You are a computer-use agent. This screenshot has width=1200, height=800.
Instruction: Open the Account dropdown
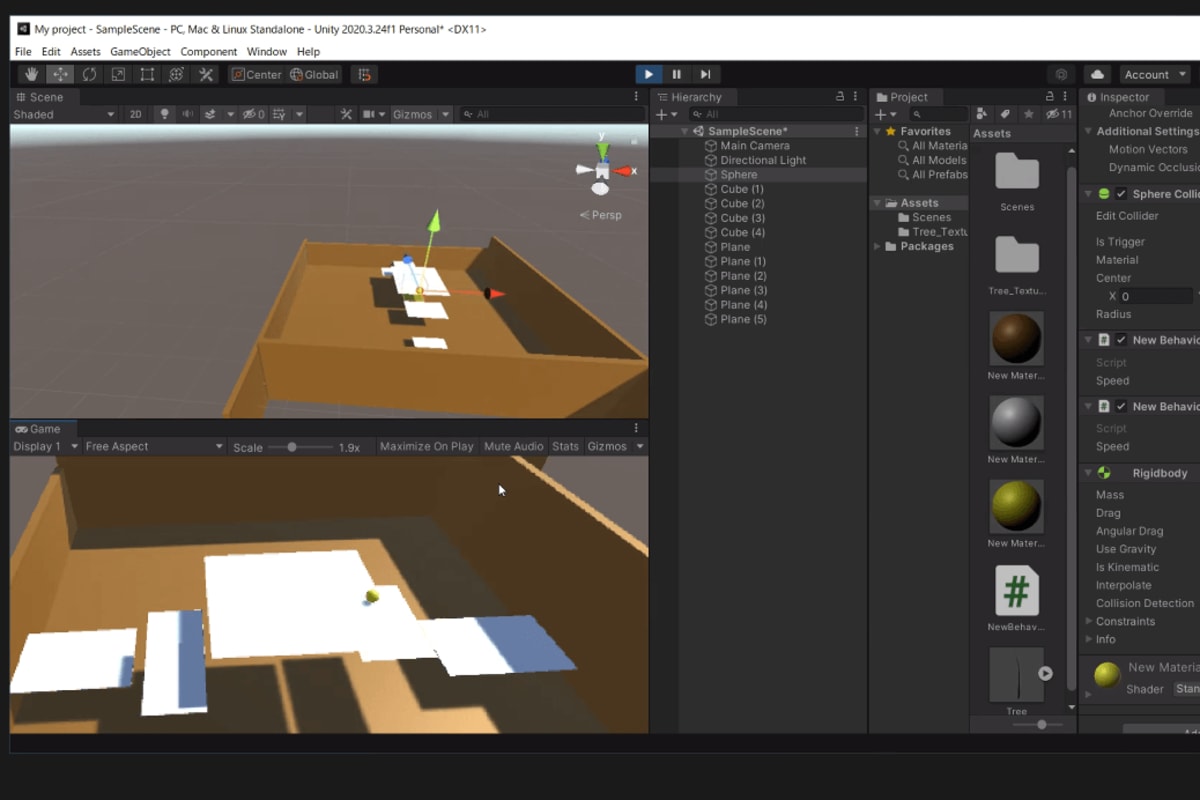1155,75
